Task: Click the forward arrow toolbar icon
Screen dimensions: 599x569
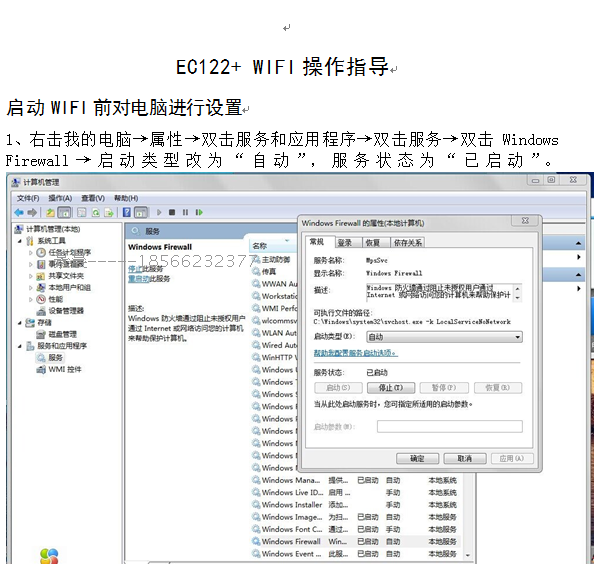Action: pyautogui.click(x=32, y=212)
